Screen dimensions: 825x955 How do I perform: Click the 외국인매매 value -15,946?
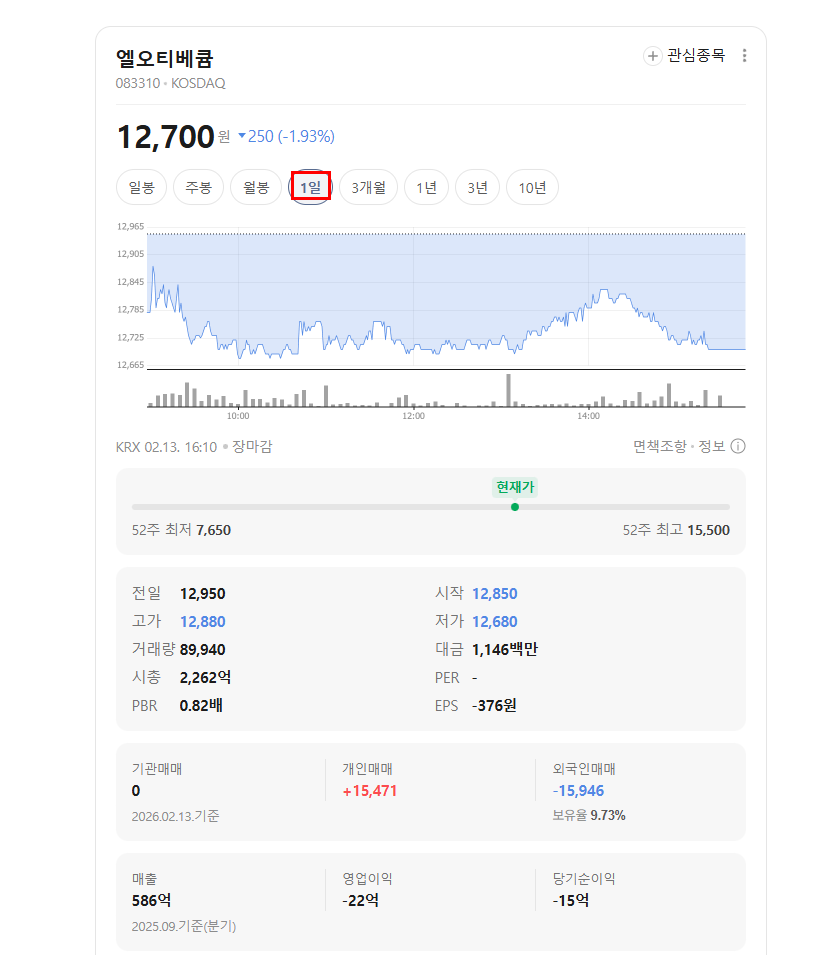578,791
